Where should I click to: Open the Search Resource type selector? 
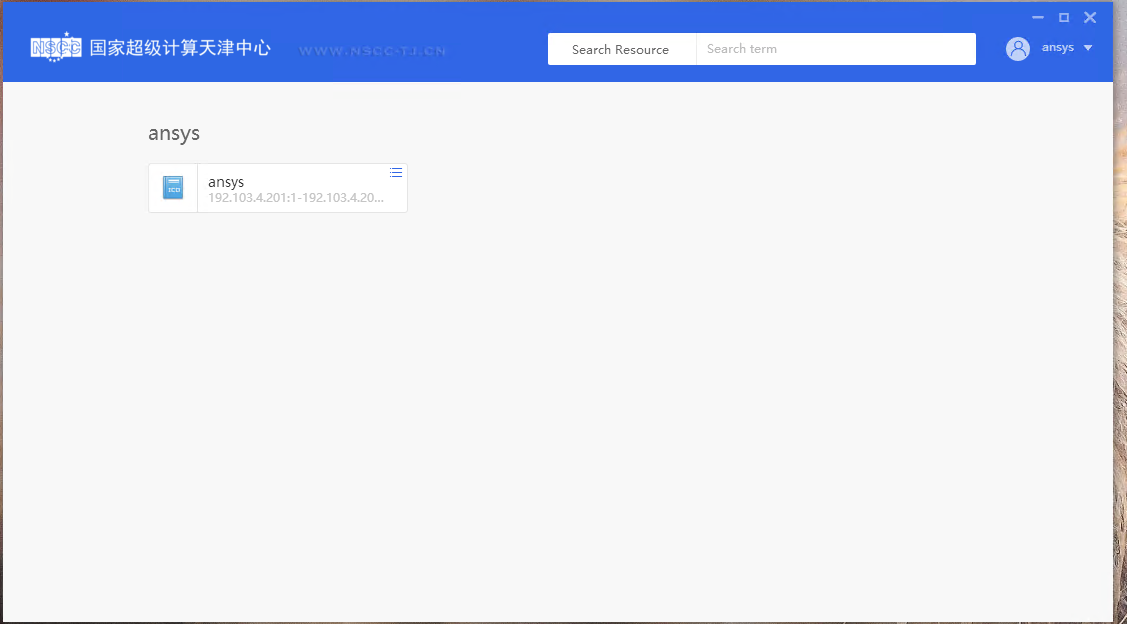621,49
